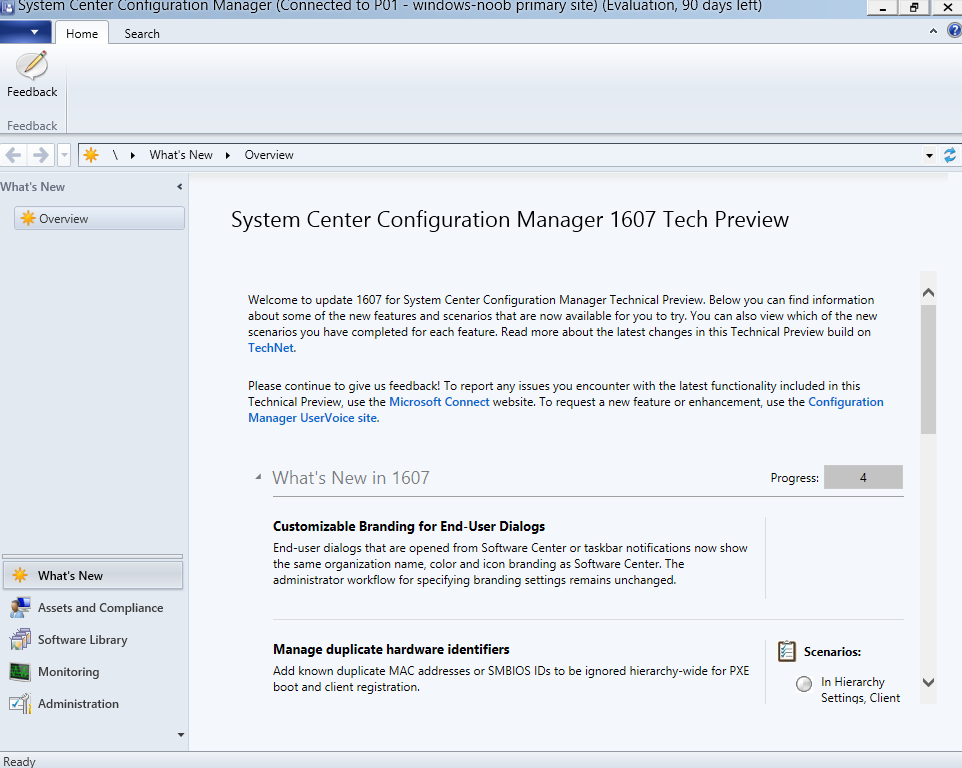Click the What's New workspace sun icon
Viewport: 962px width, 768px height.
[20, 575]
